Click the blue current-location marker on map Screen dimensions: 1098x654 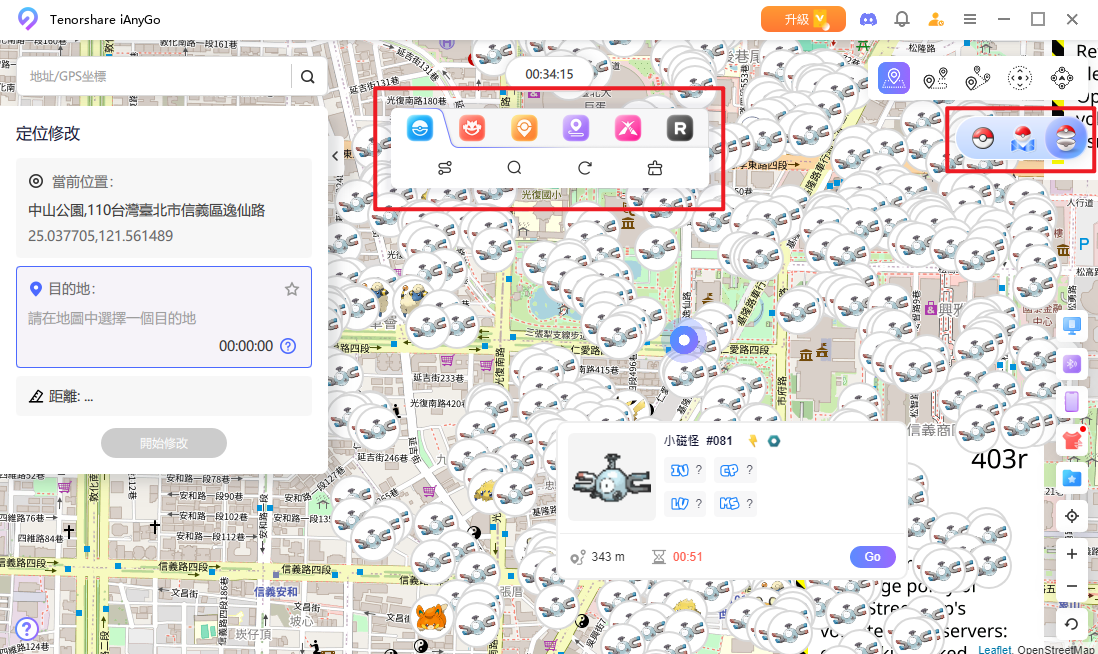tap(684, 341)
